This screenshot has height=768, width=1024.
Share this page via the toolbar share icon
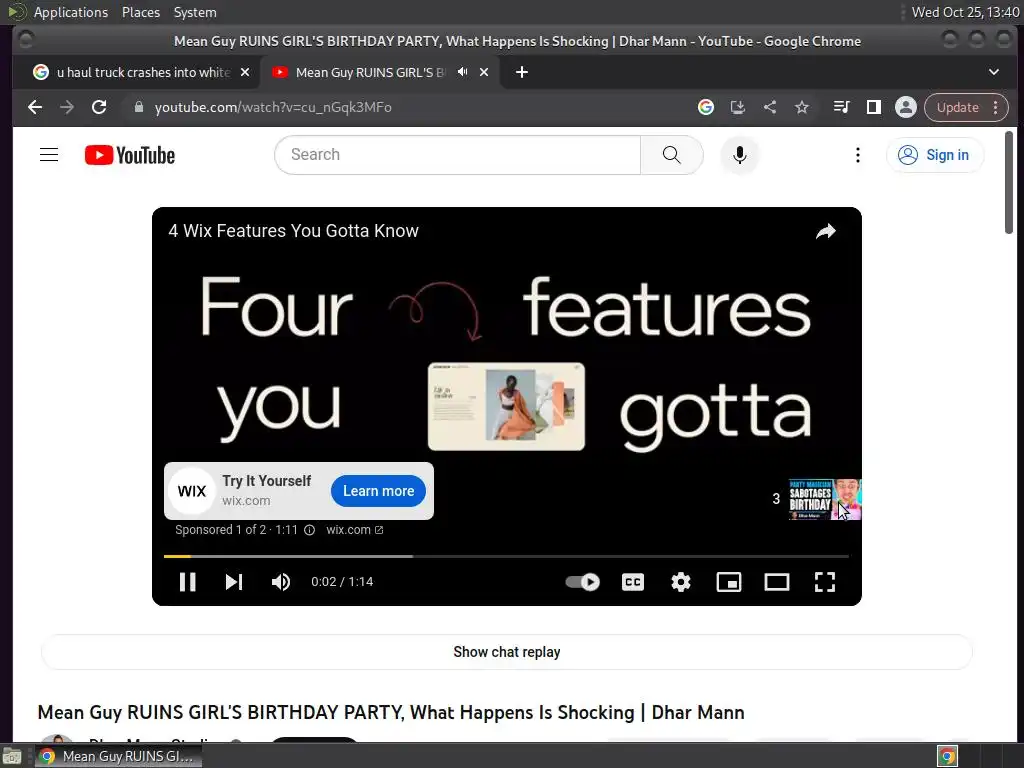(x=770, y=107)
